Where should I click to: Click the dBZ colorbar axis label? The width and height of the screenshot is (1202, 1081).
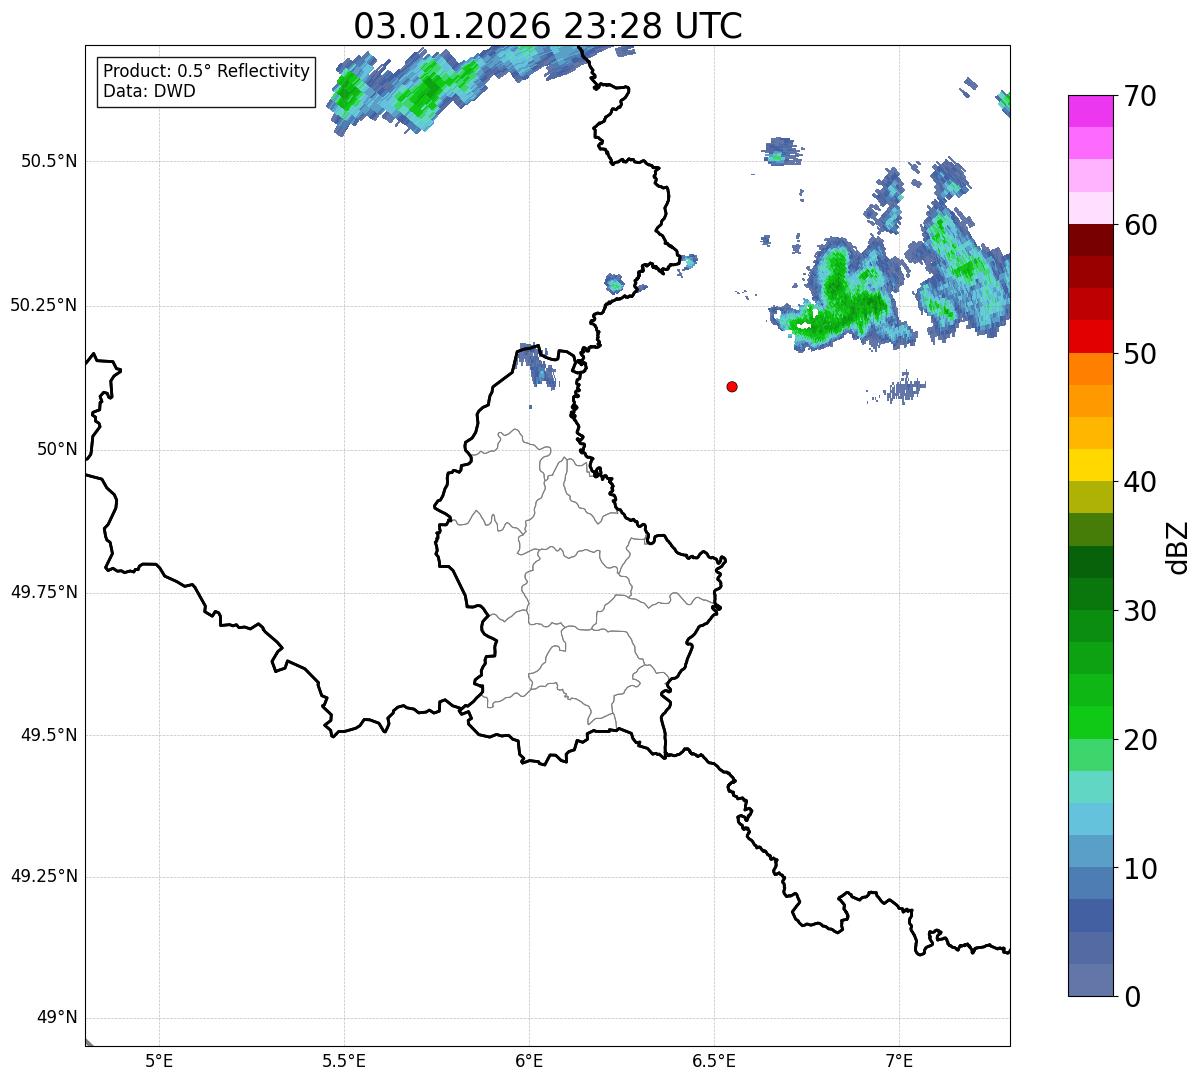point(1178,547)
